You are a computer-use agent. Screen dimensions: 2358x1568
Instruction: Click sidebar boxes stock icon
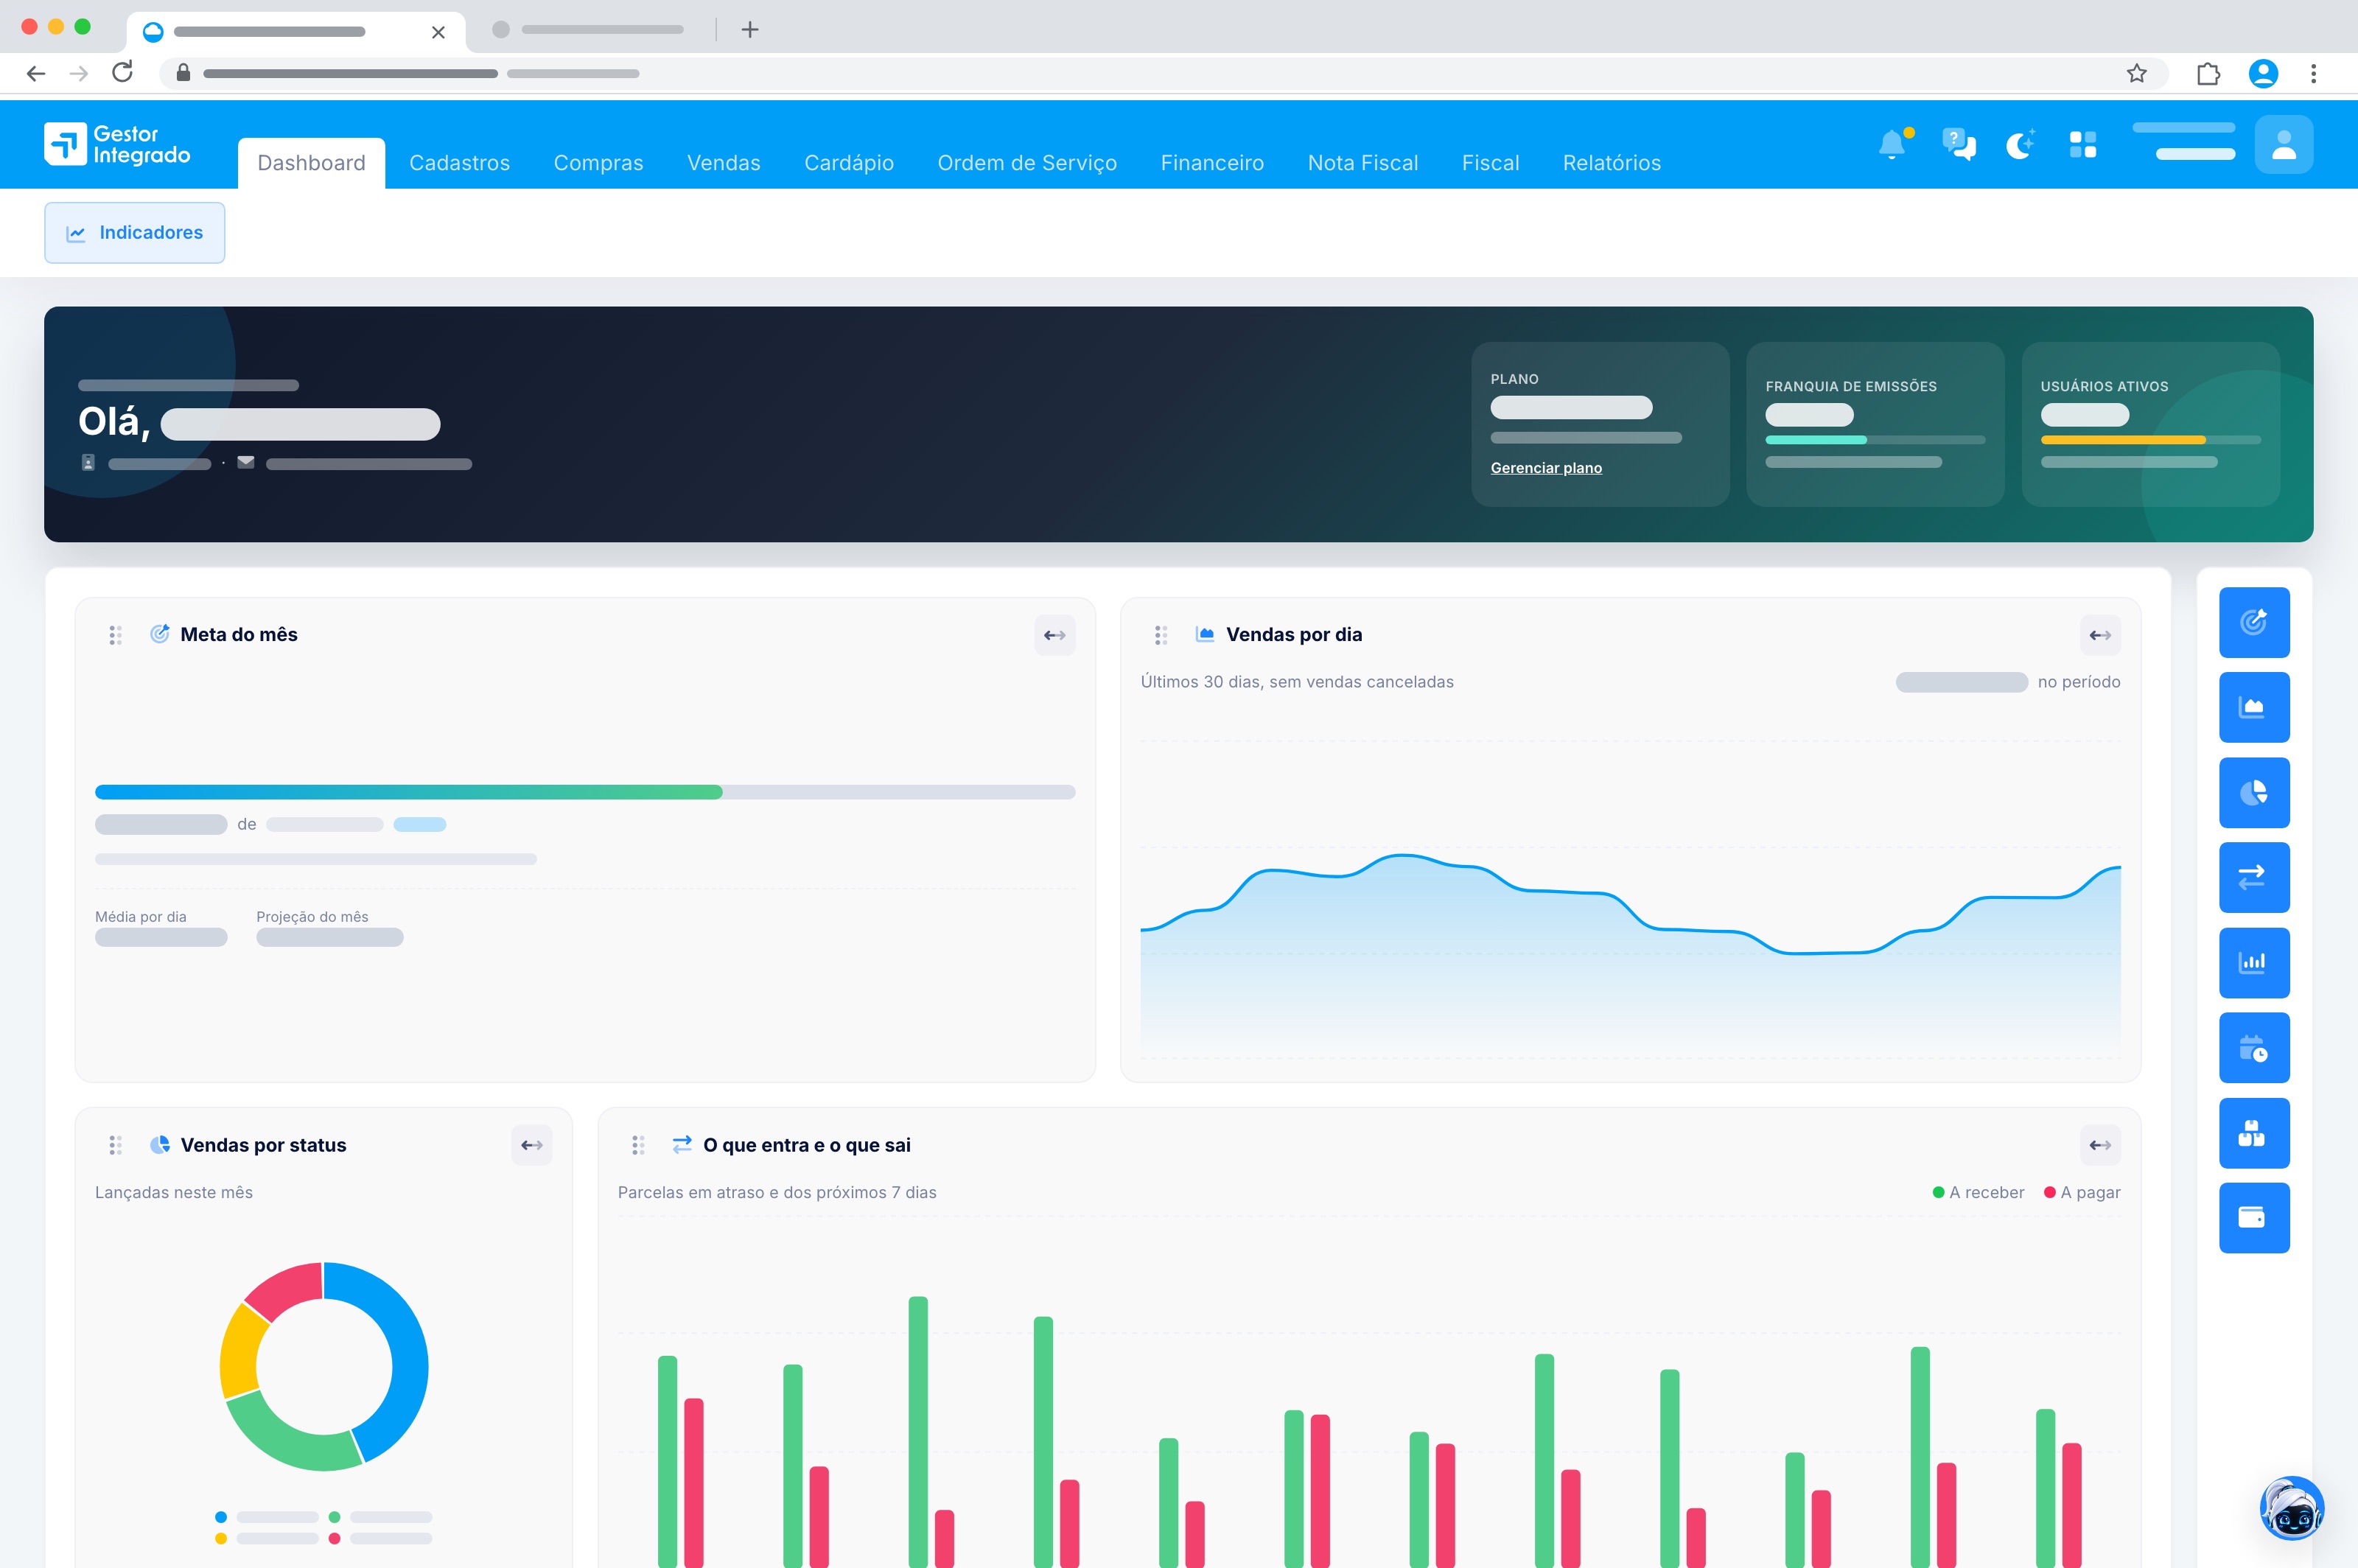coord(2253,1133)
